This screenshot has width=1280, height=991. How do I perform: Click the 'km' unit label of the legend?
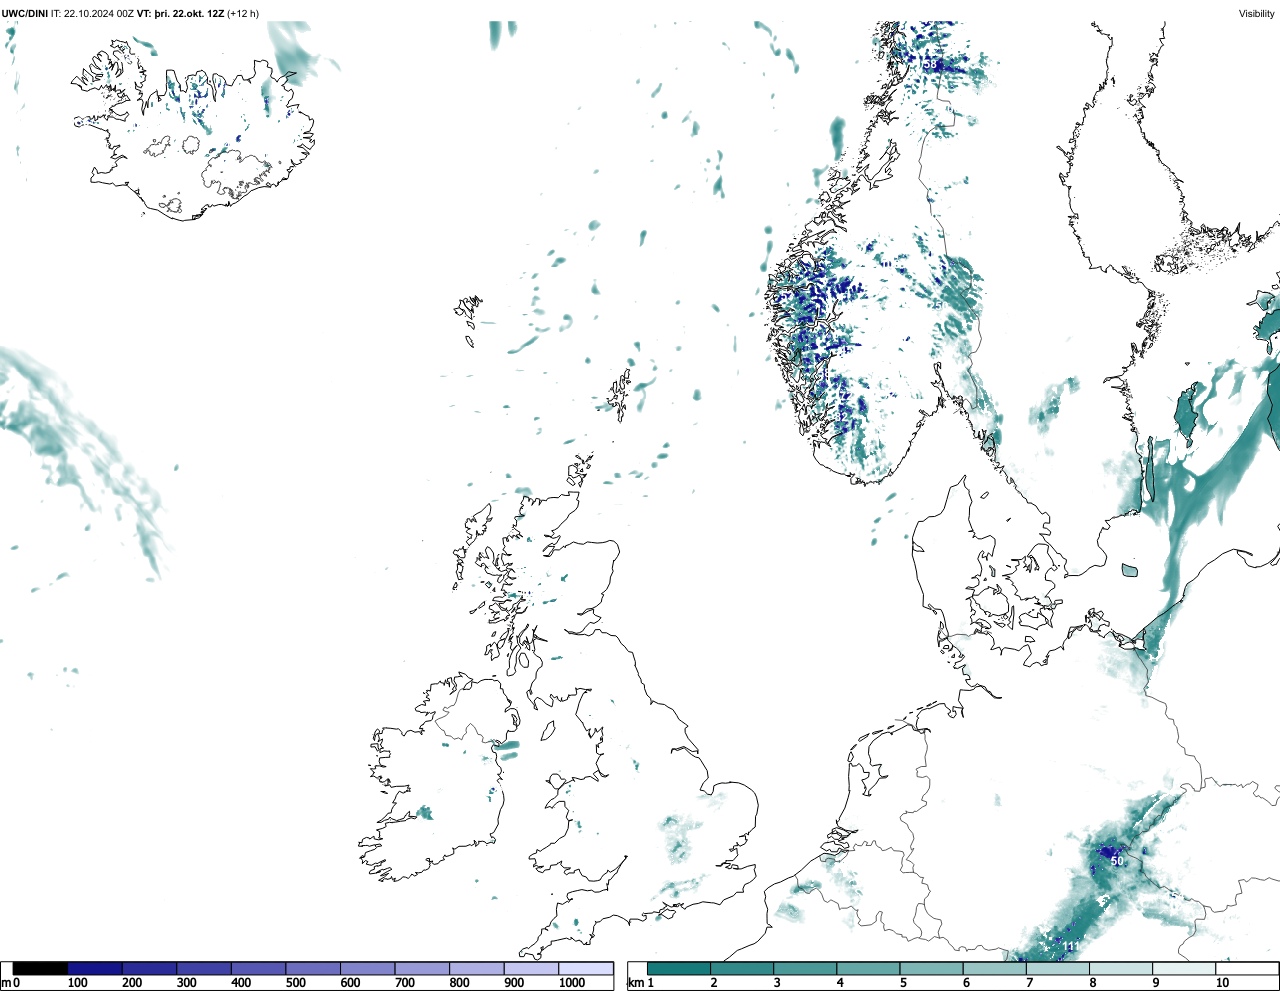(x=635, y=983)
